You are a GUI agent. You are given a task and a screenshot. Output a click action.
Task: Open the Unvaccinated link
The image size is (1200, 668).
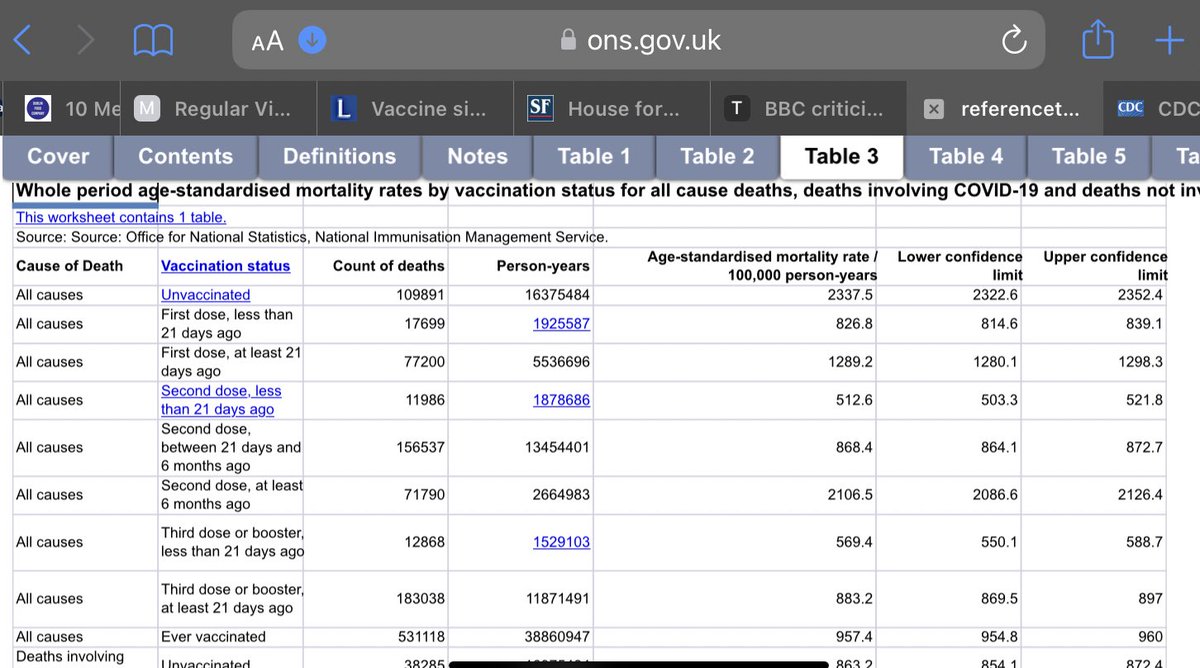[204, 294]
